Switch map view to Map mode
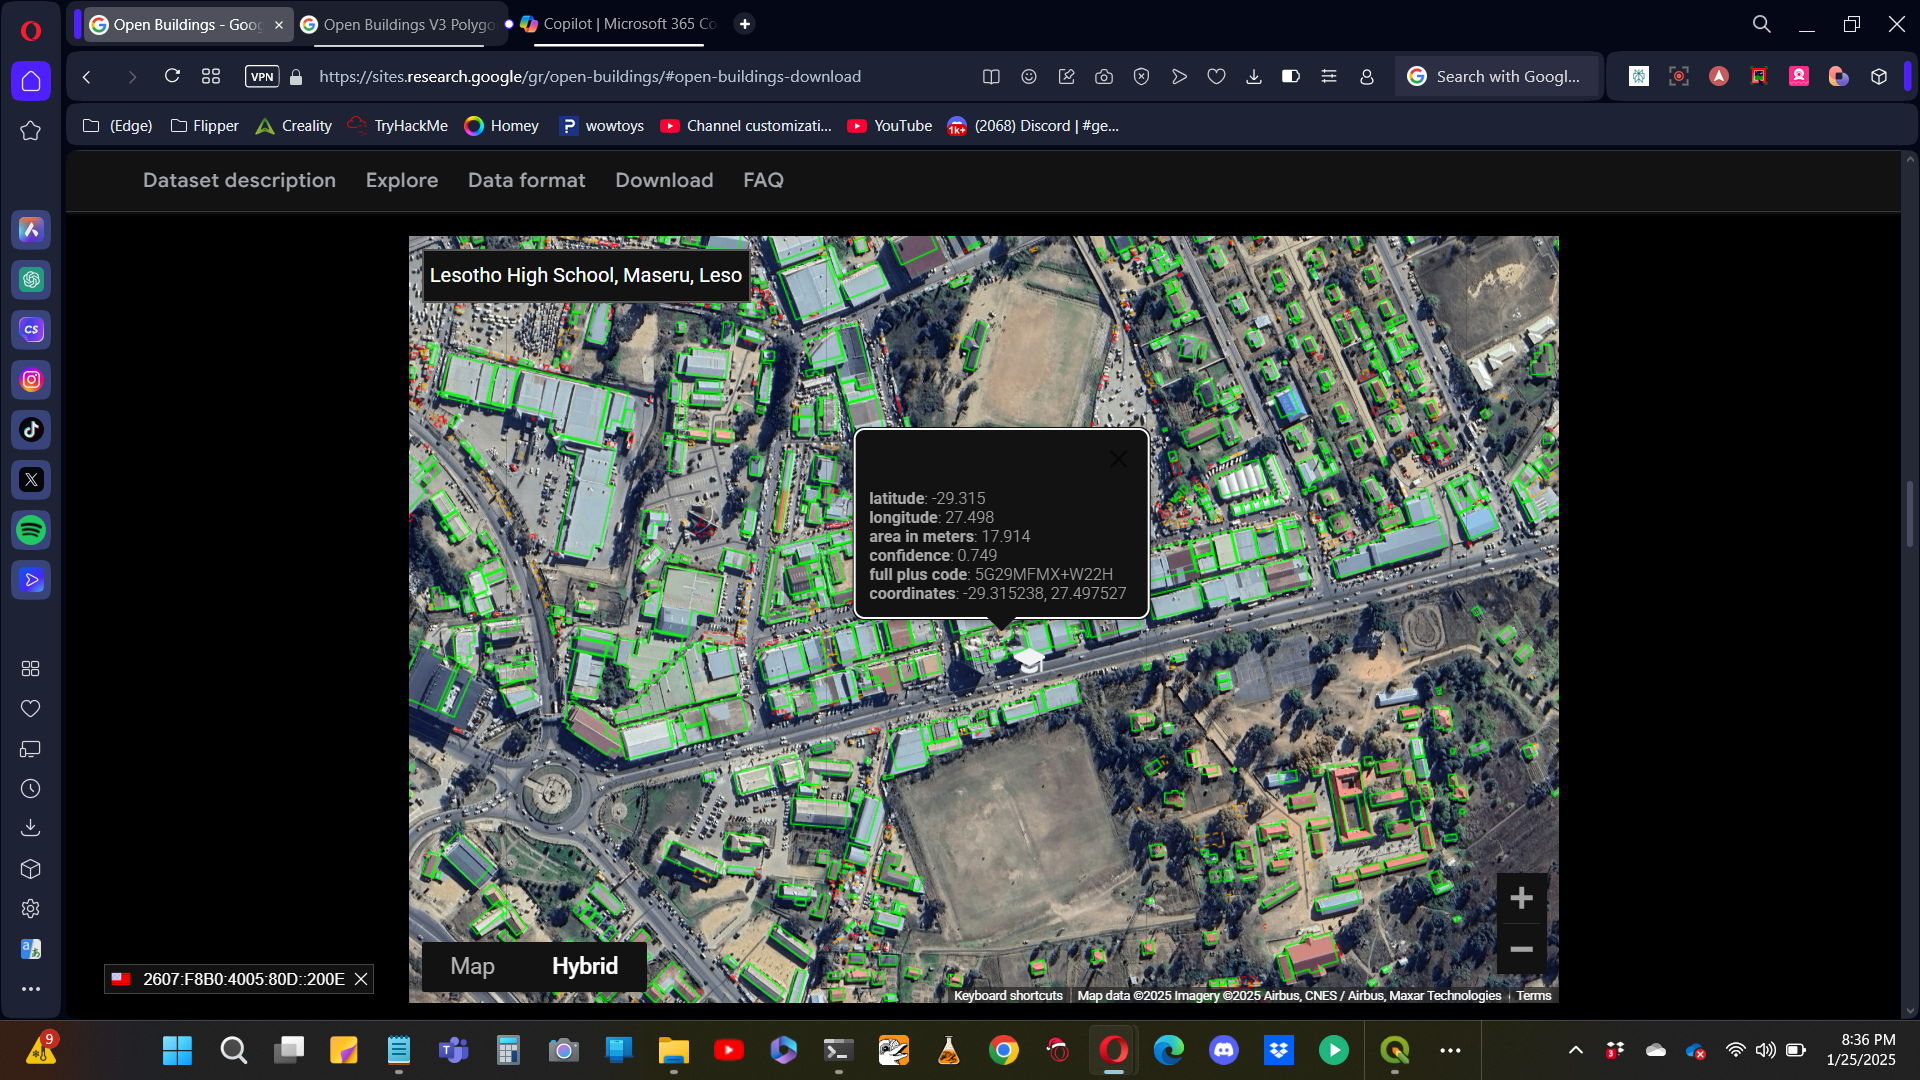Image resolution: width=1920 pixels, height=1080 pixels. (x=472, y=966)
